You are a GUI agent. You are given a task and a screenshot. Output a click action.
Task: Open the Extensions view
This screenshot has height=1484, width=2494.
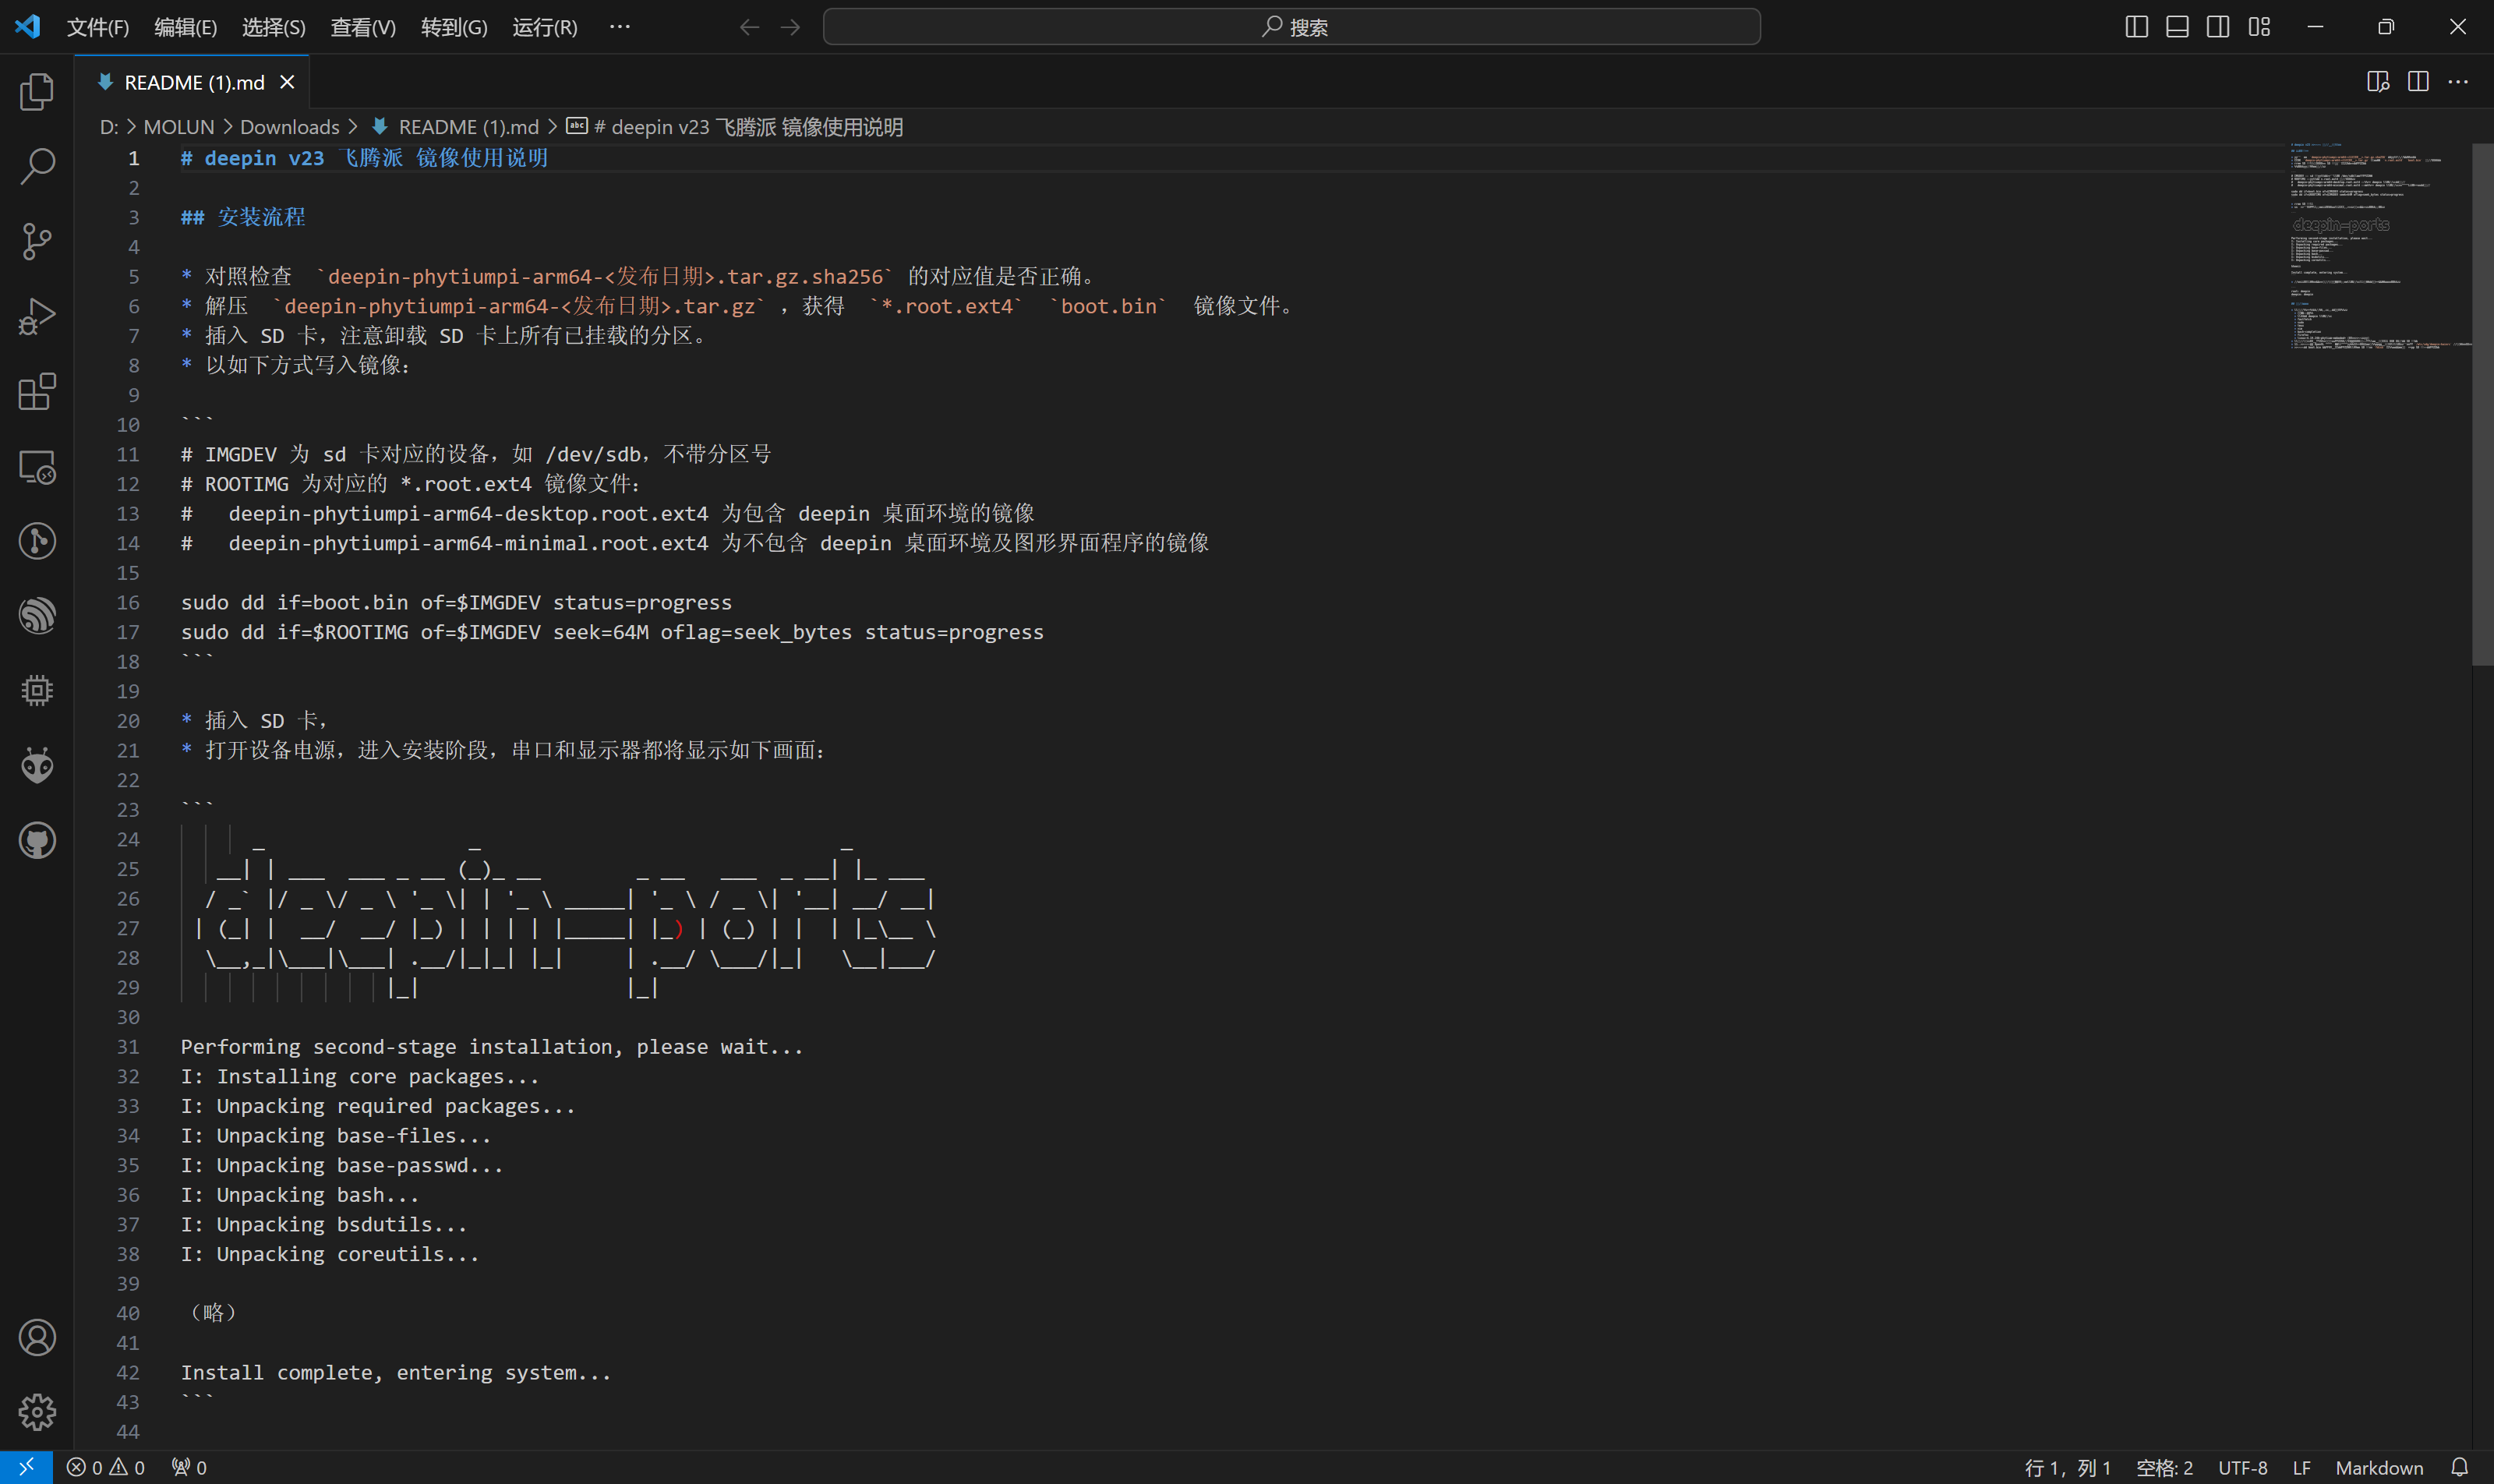(37, 392)
